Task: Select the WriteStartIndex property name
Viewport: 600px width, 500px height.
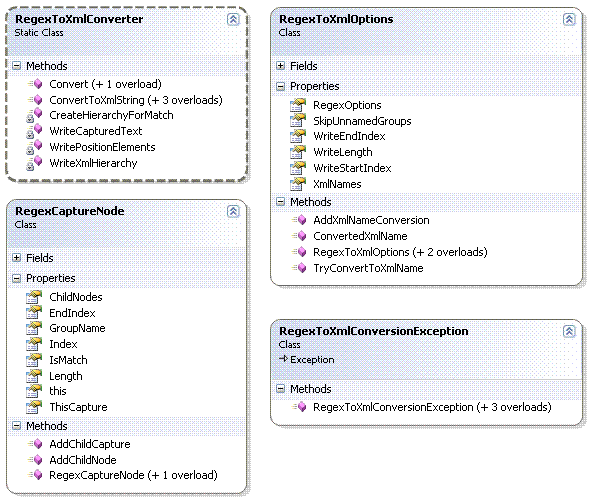Action: coord(352,168)
